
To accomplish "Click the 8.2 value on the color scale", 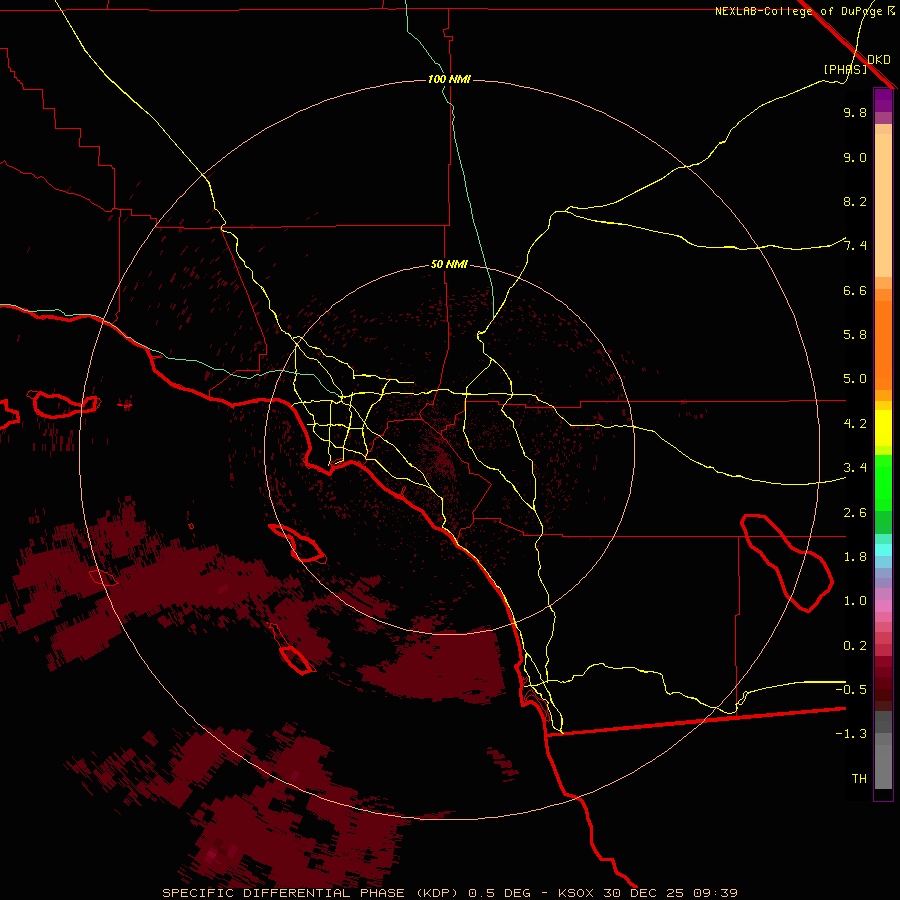I will click(855, 201).
